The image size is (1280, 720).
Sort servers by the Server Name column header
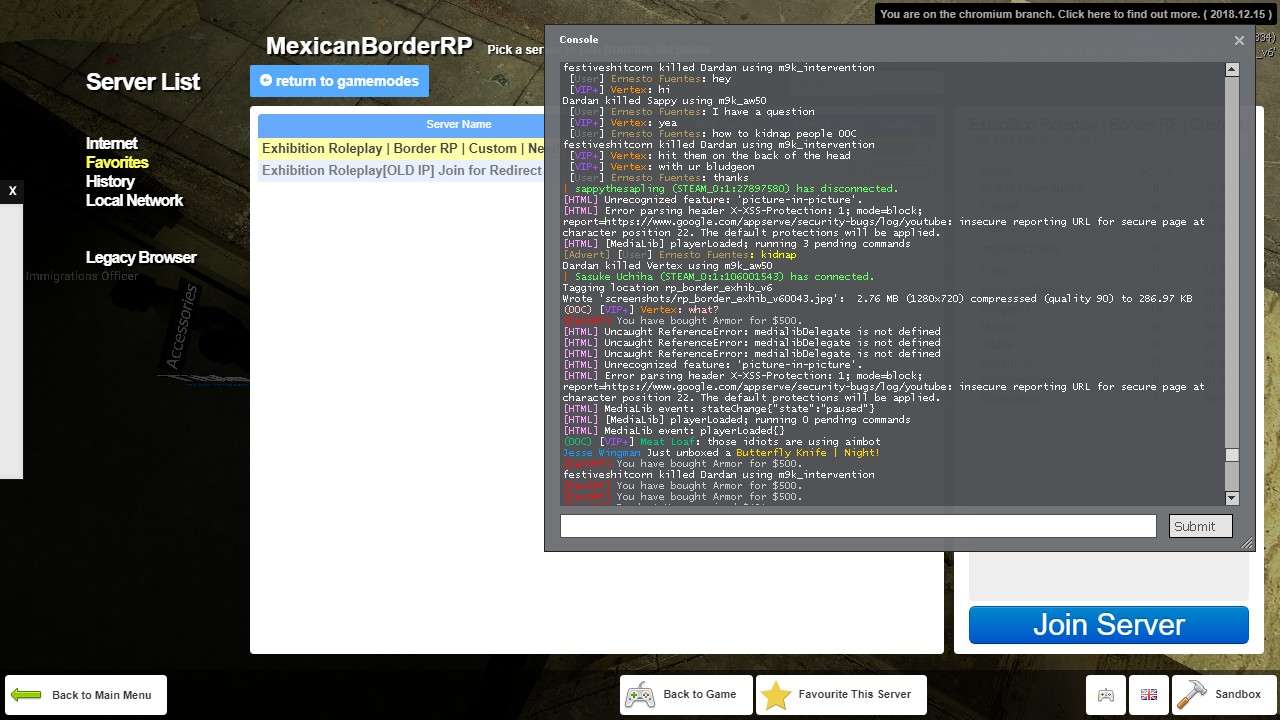point(458,124)
